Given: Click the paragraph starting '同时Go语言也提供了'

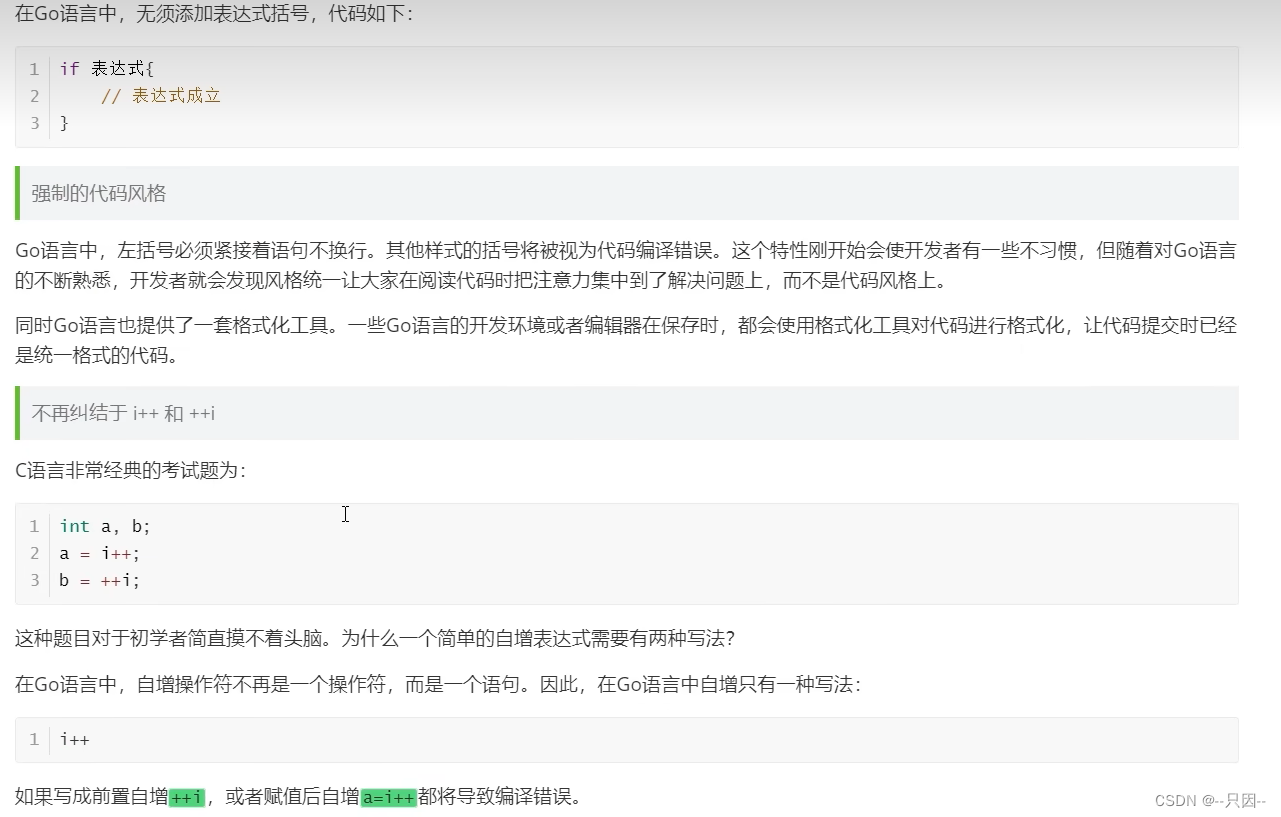Looking at the screenshot, I should point(626,340).
